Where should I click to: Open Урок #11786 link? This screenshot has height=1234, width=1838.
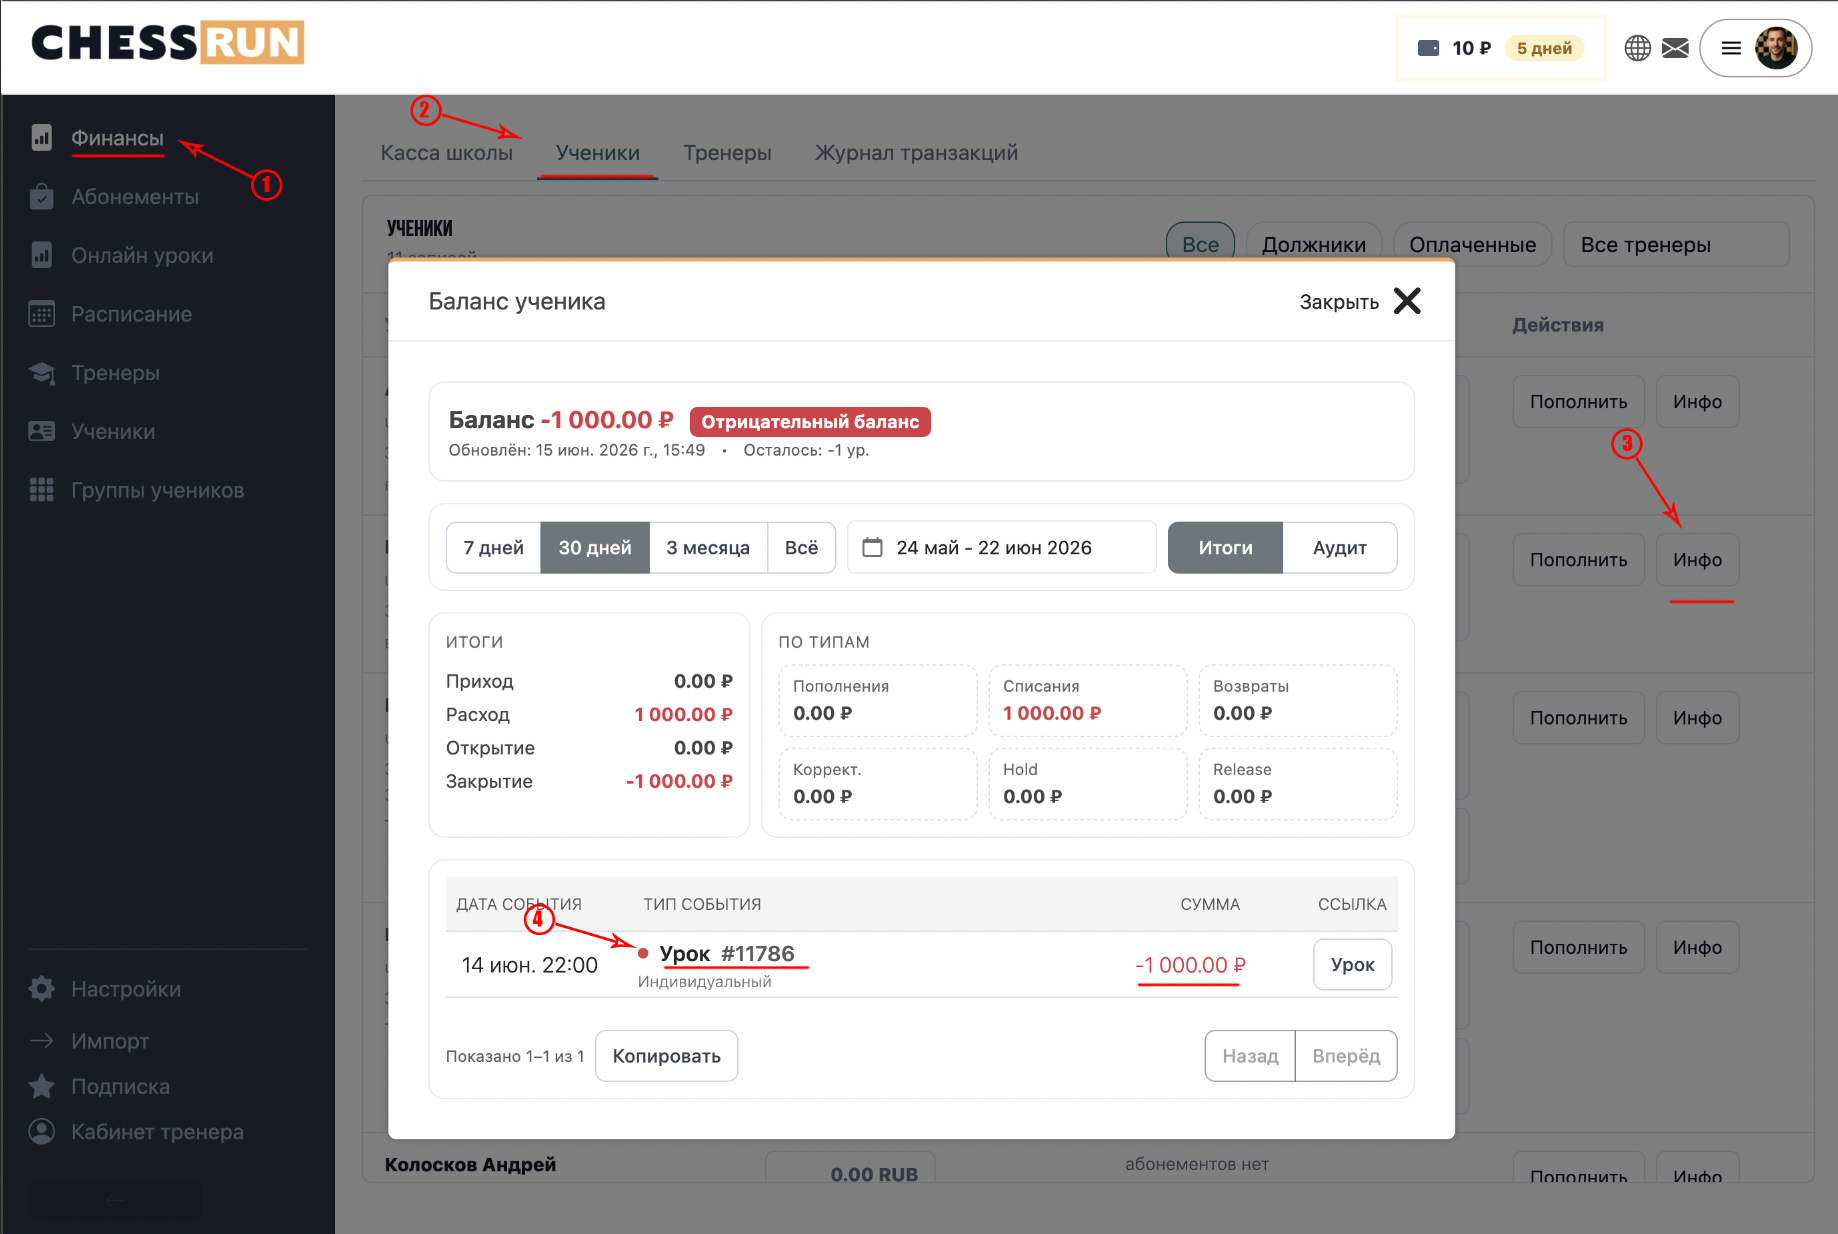(727, 954)
